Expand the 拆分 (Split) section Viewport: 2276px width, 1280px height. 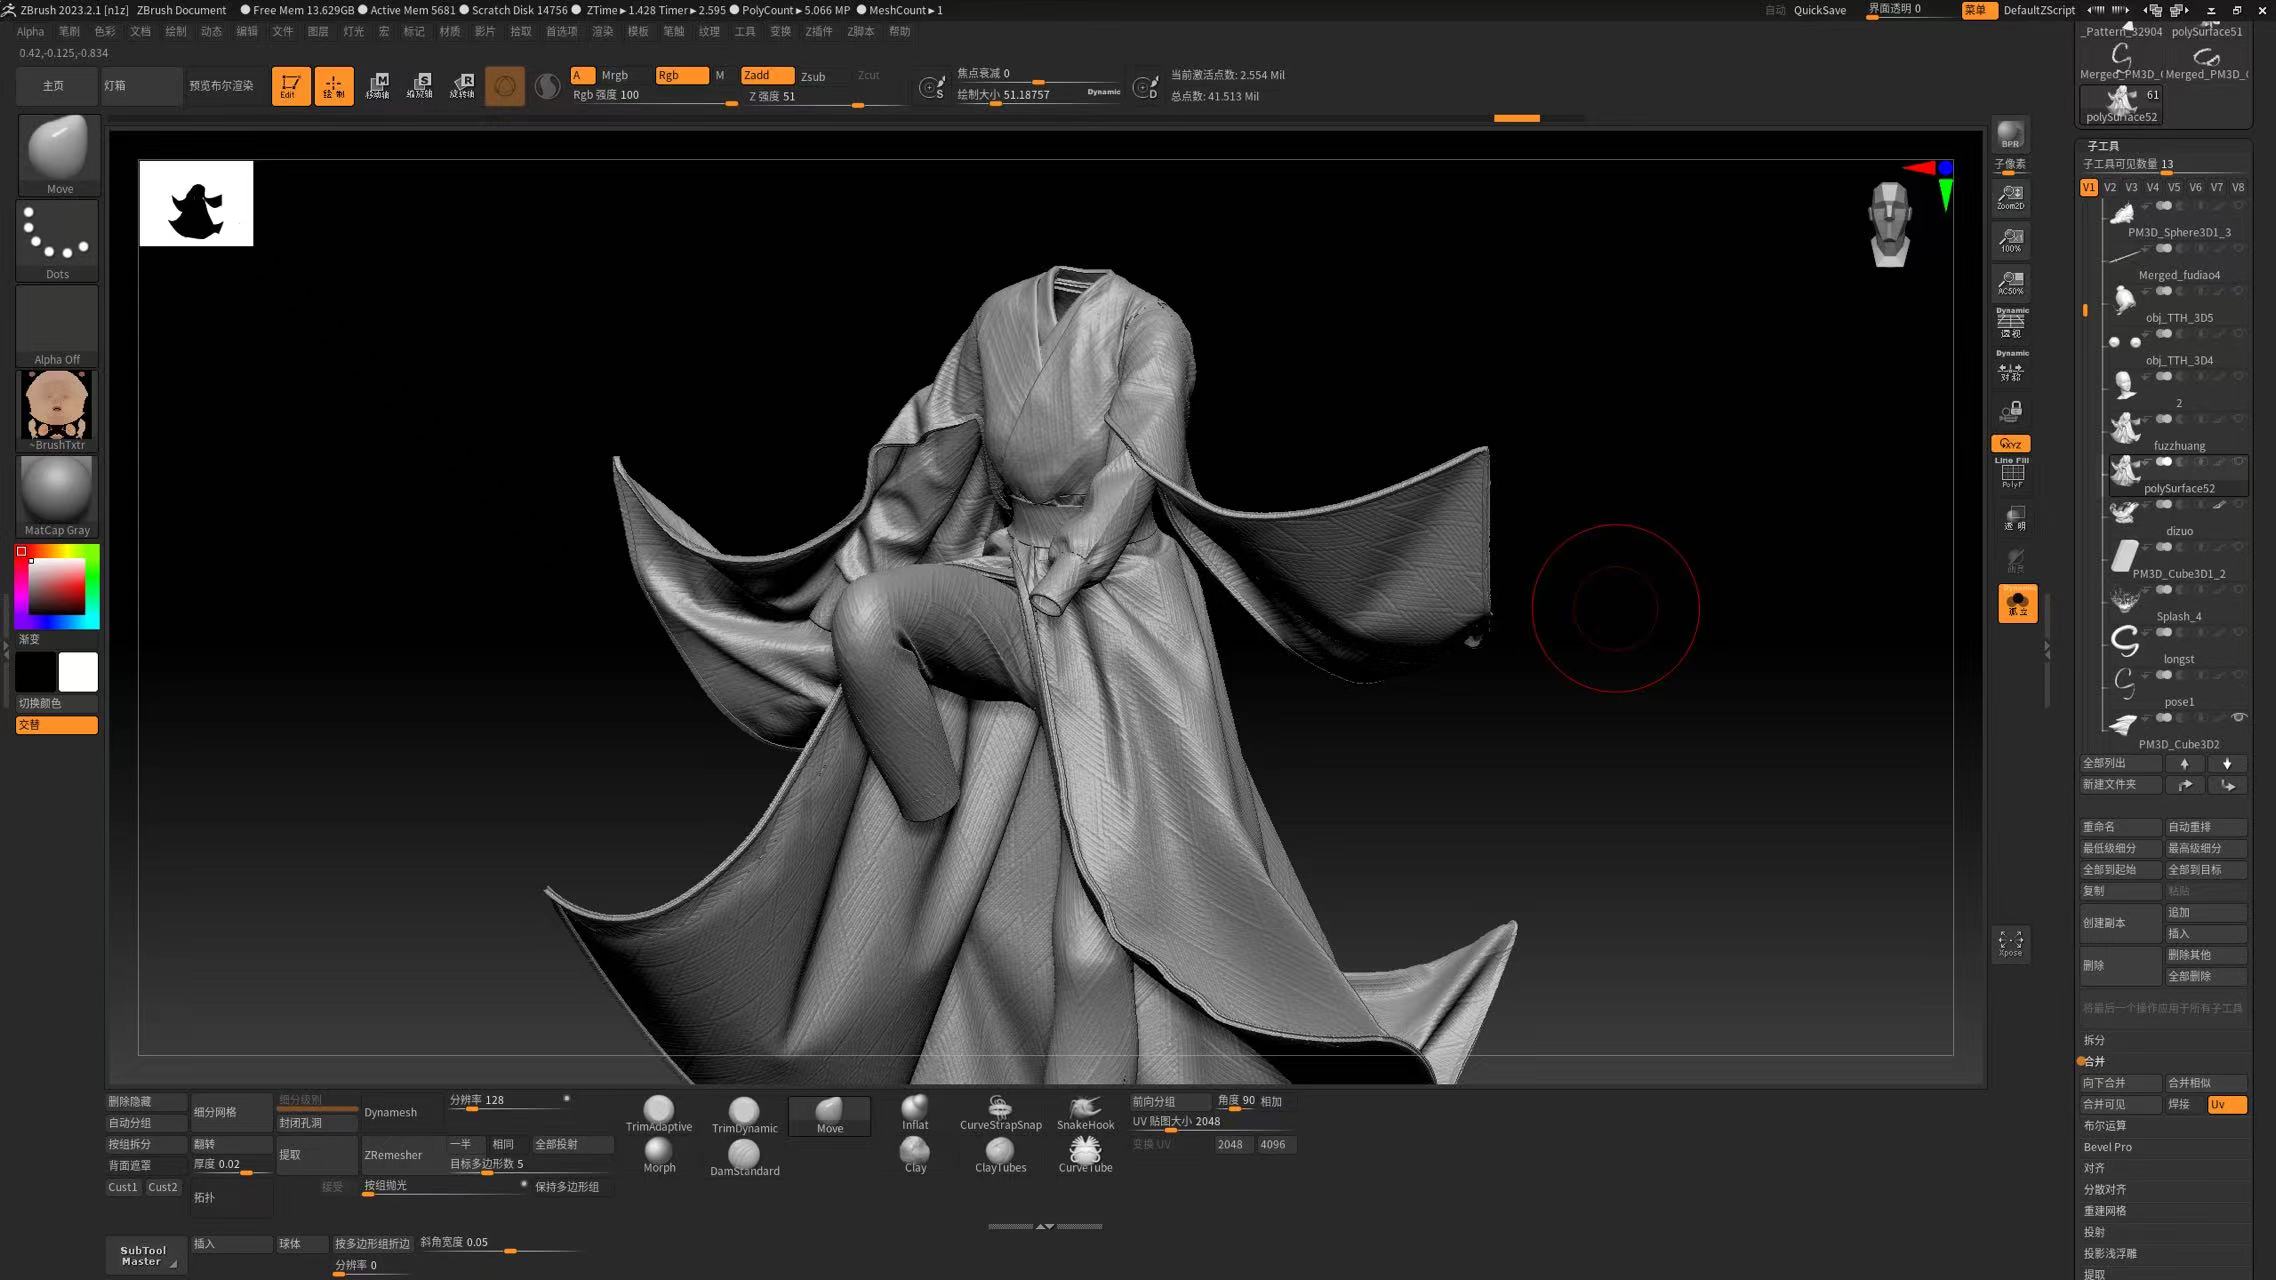[2094, 1040]
